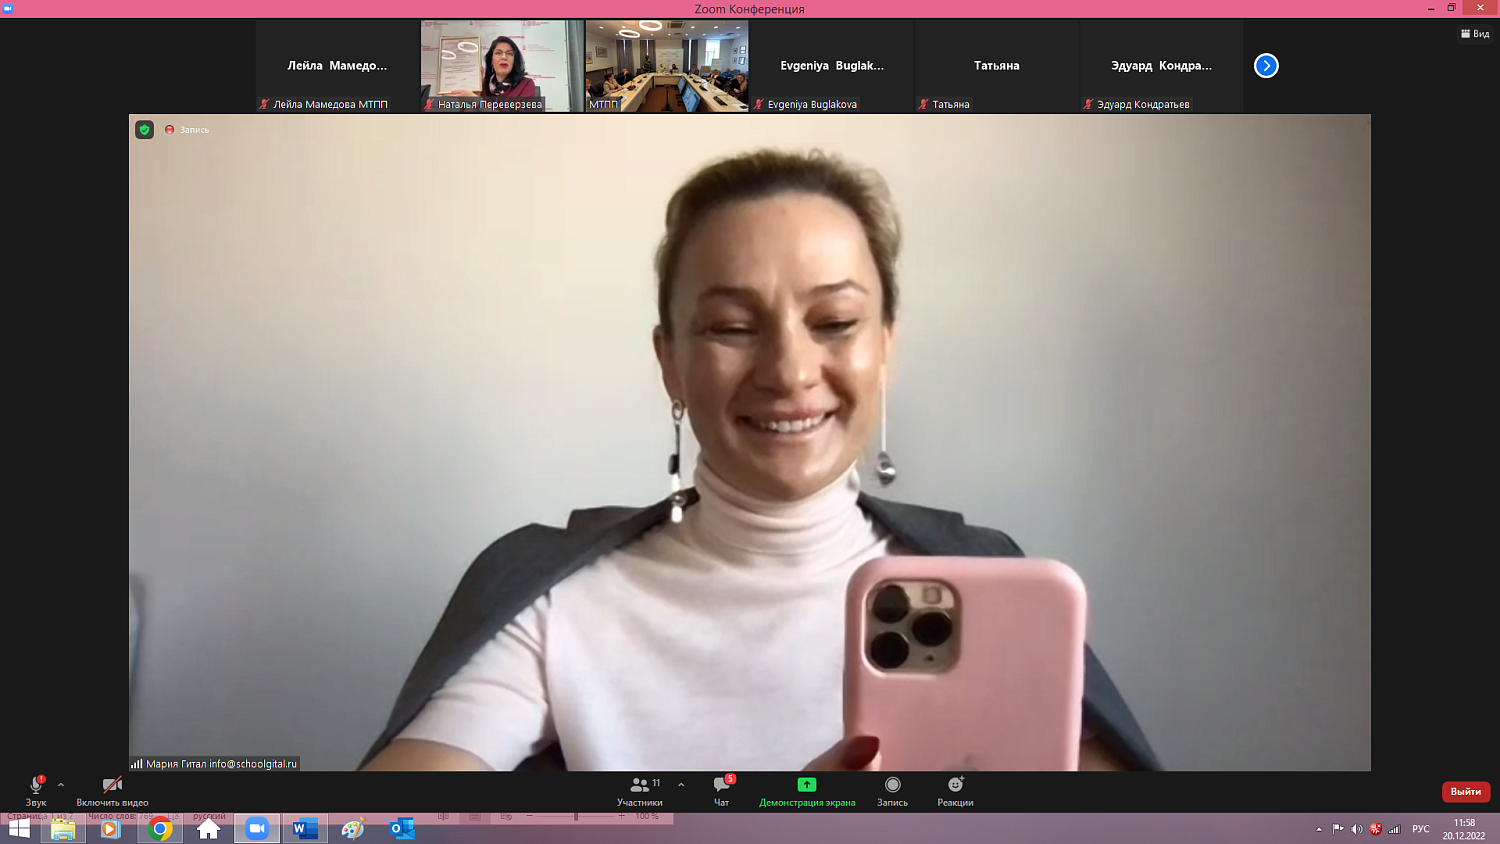Open the network signal tray icon
Image resolution: width=1500 pixels, height=844 pixels.
coord(1395,829)
